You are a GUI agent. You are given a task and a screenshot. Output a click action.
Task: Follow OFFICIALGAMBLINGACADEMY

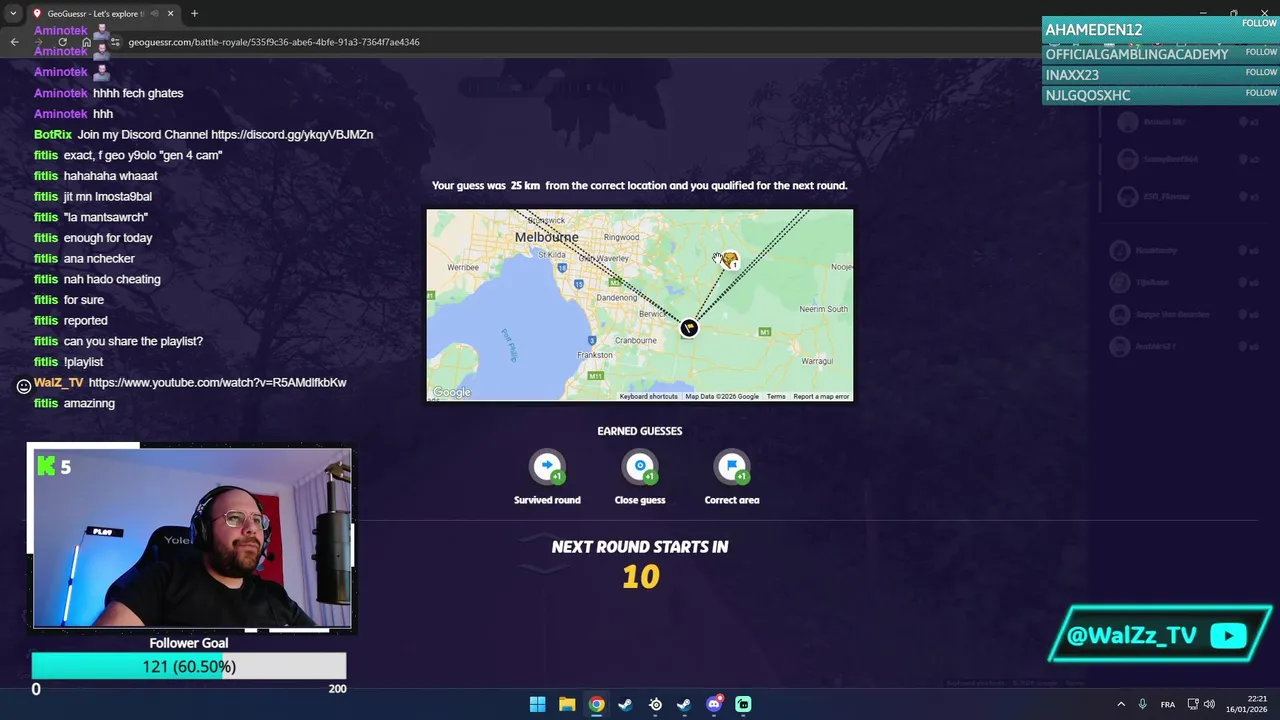1260,51
